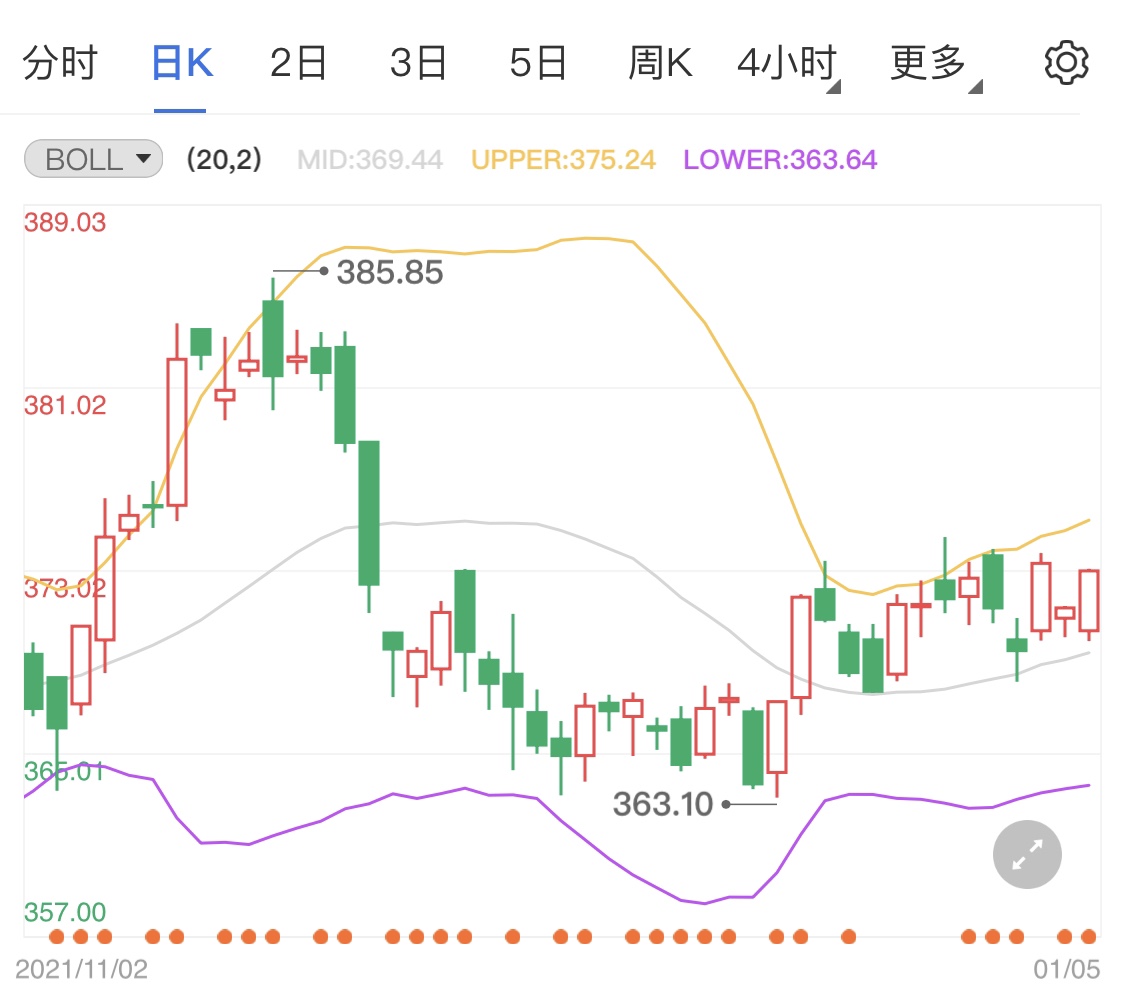Switch to the 分时 tab
The width and height of the screenshot is (1125, 1006).
click(x=60, y=61)
